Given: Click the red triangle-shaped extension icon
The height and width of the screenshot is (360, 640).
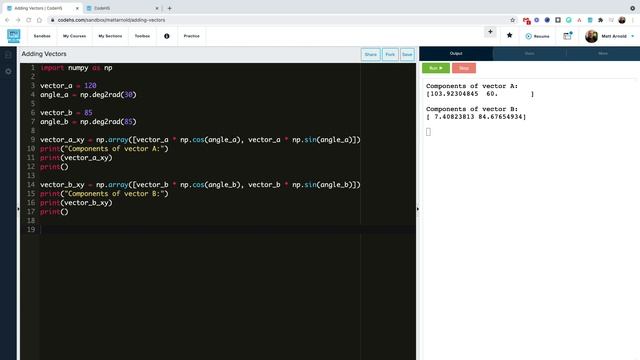Looking at the screenshot, I should pyautogui.click(x=579, y=20).
